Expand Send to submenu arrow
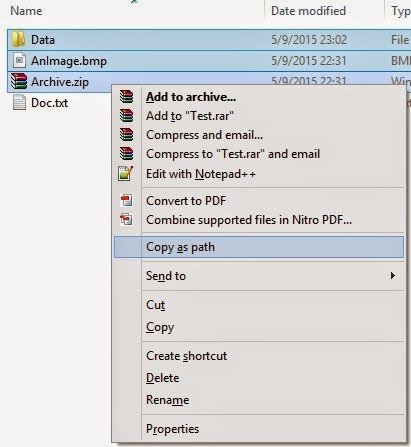This screenshot has height=447, width=411. (393, 276)
